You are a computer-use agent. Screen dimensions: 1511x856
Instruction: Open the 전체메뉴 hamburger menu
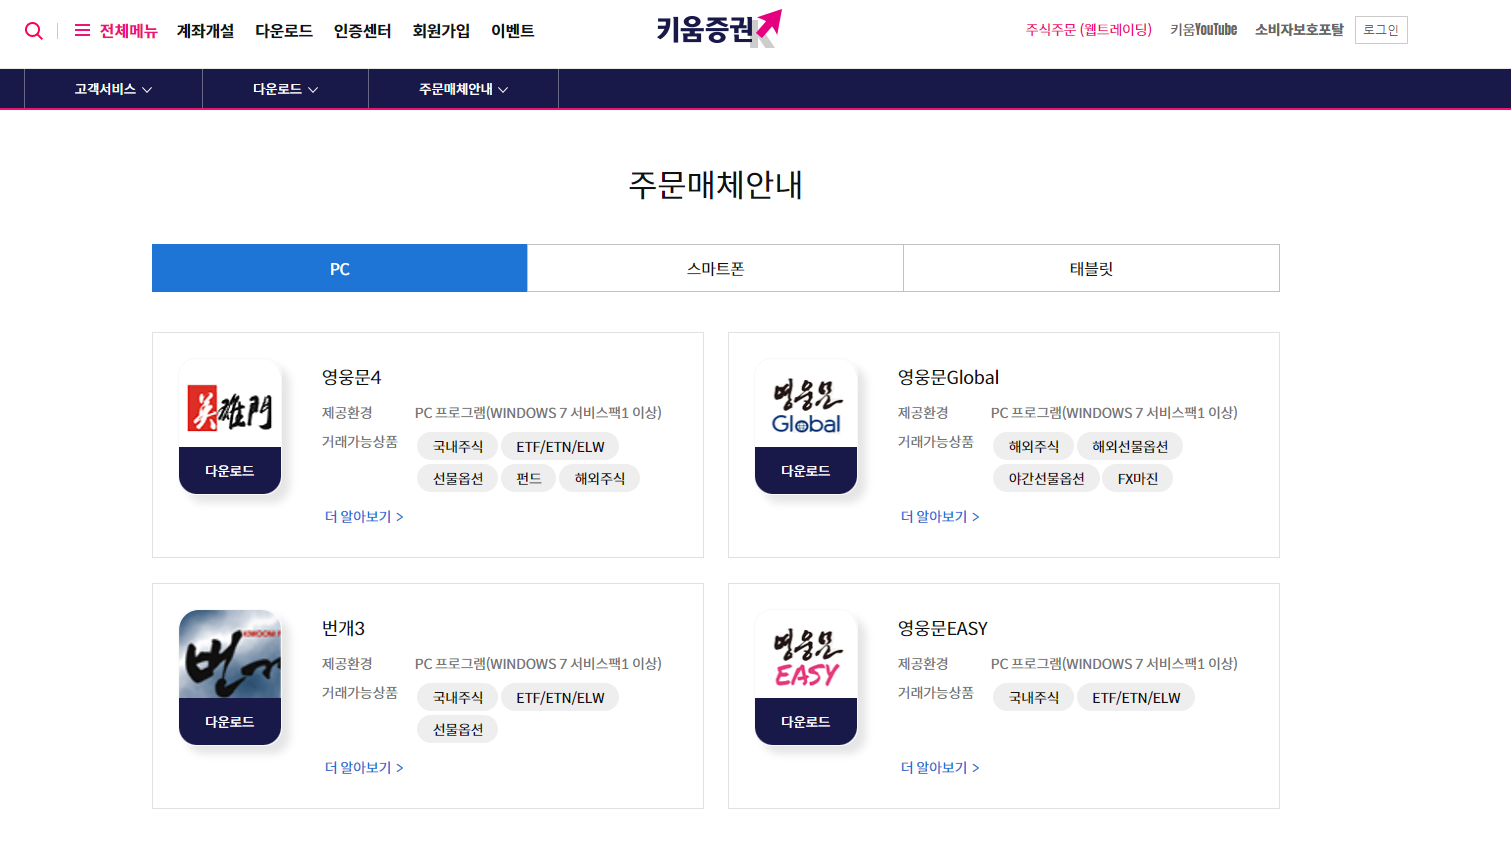pyautogui.click(x=116, y=31)
